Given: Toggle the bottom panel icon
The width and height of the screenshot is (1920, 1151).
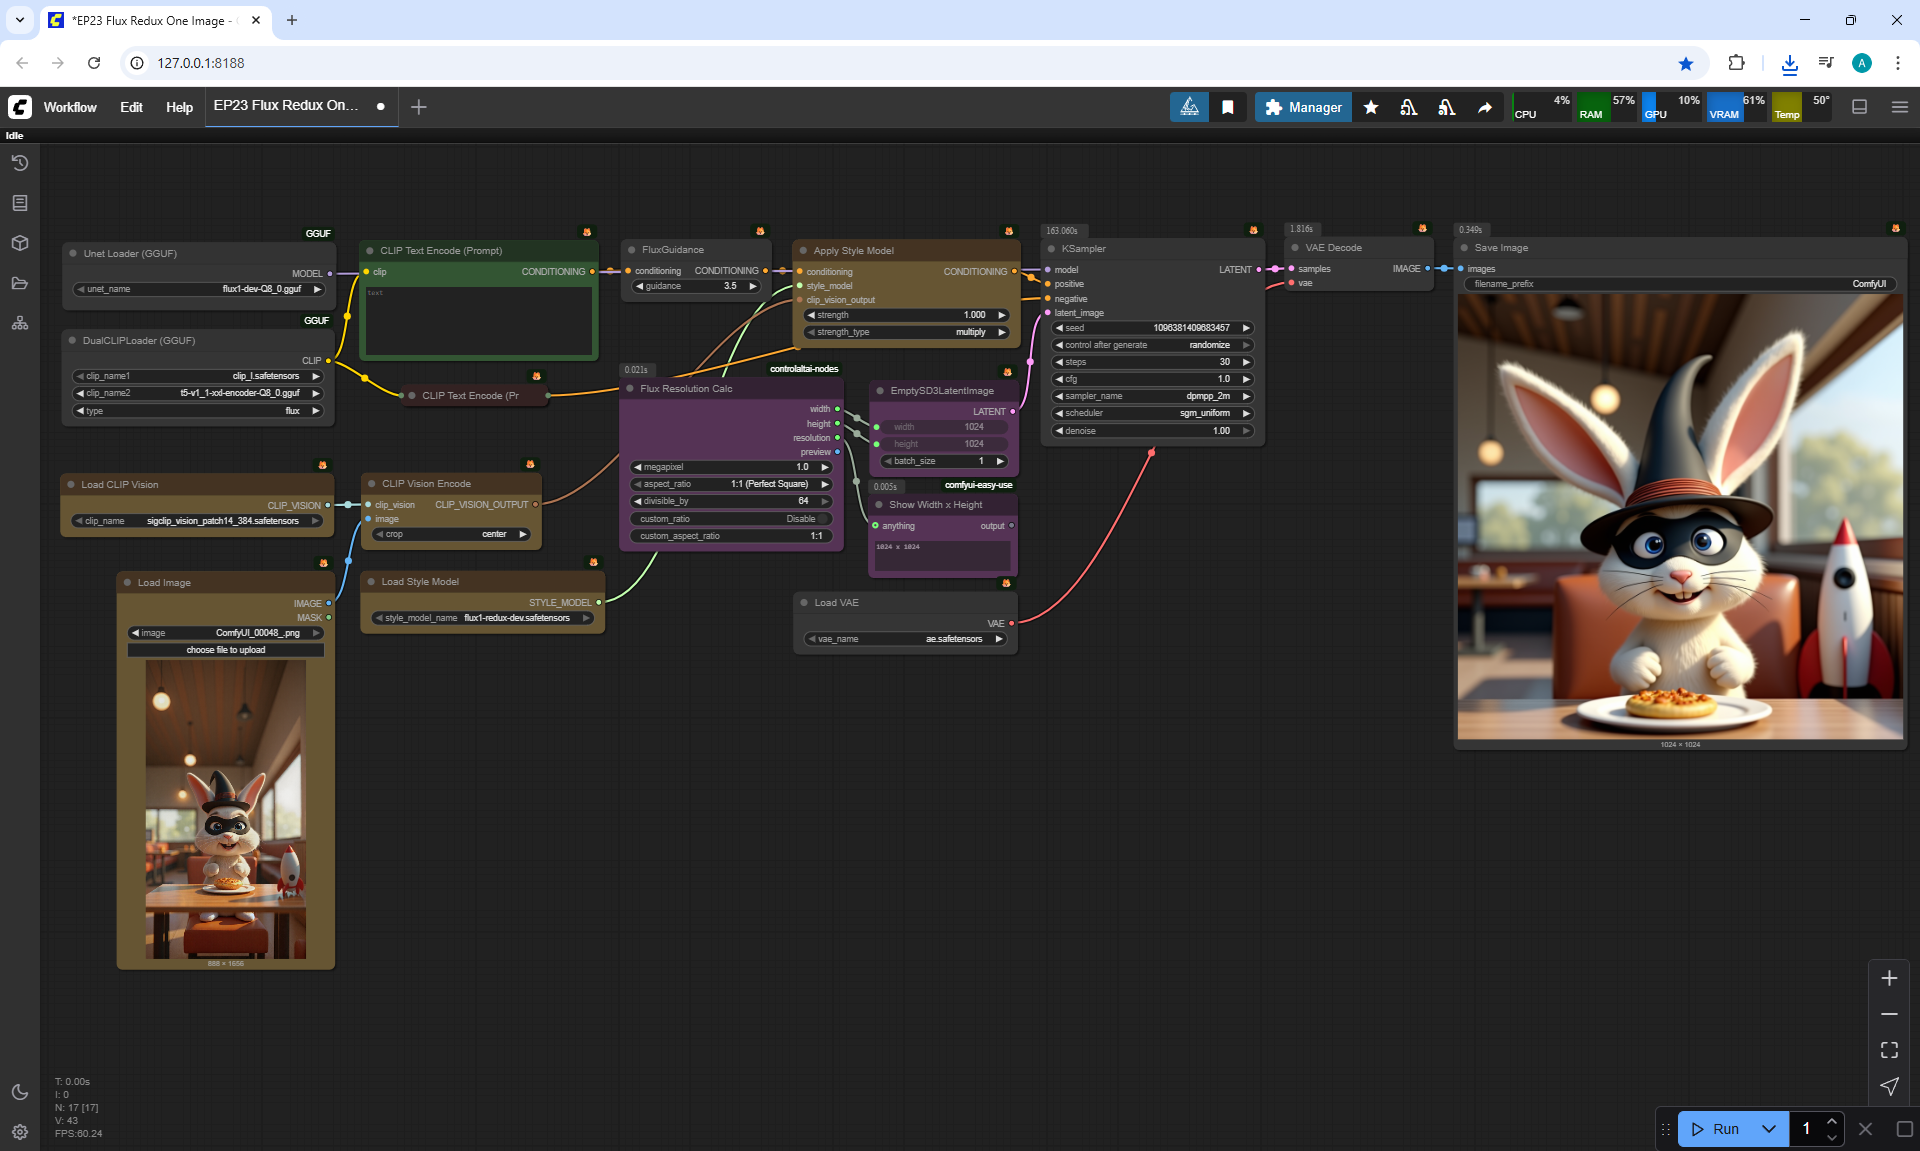Looking at the screenshot, I should click(1859, 107).
